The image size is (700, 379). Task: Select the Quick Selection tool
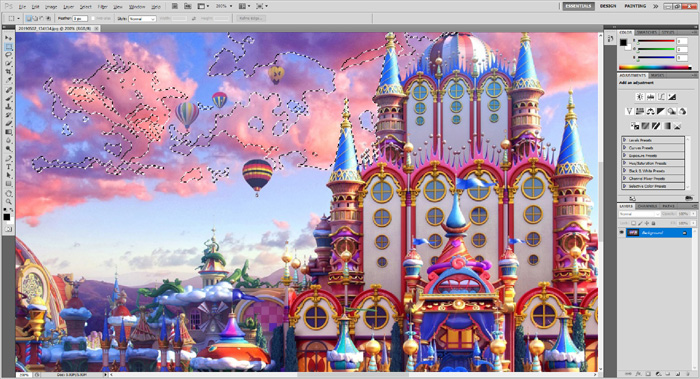(x=8, y=63)
